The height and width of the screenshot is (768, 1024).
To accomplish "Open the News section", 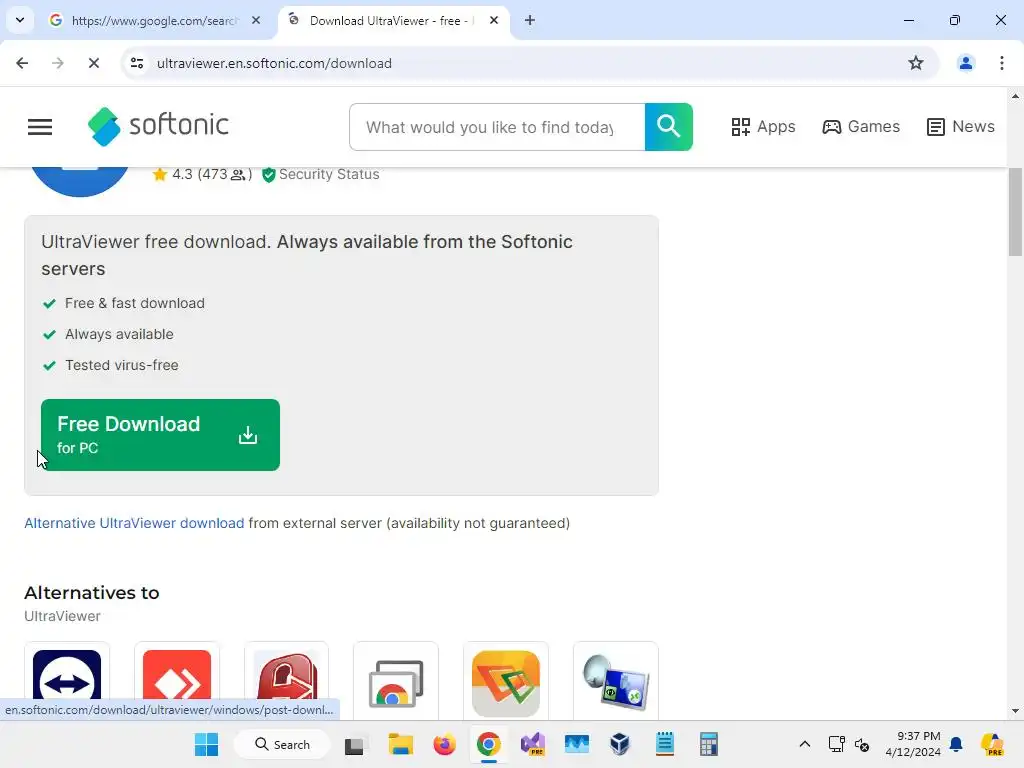I will [x=960, y=127].
